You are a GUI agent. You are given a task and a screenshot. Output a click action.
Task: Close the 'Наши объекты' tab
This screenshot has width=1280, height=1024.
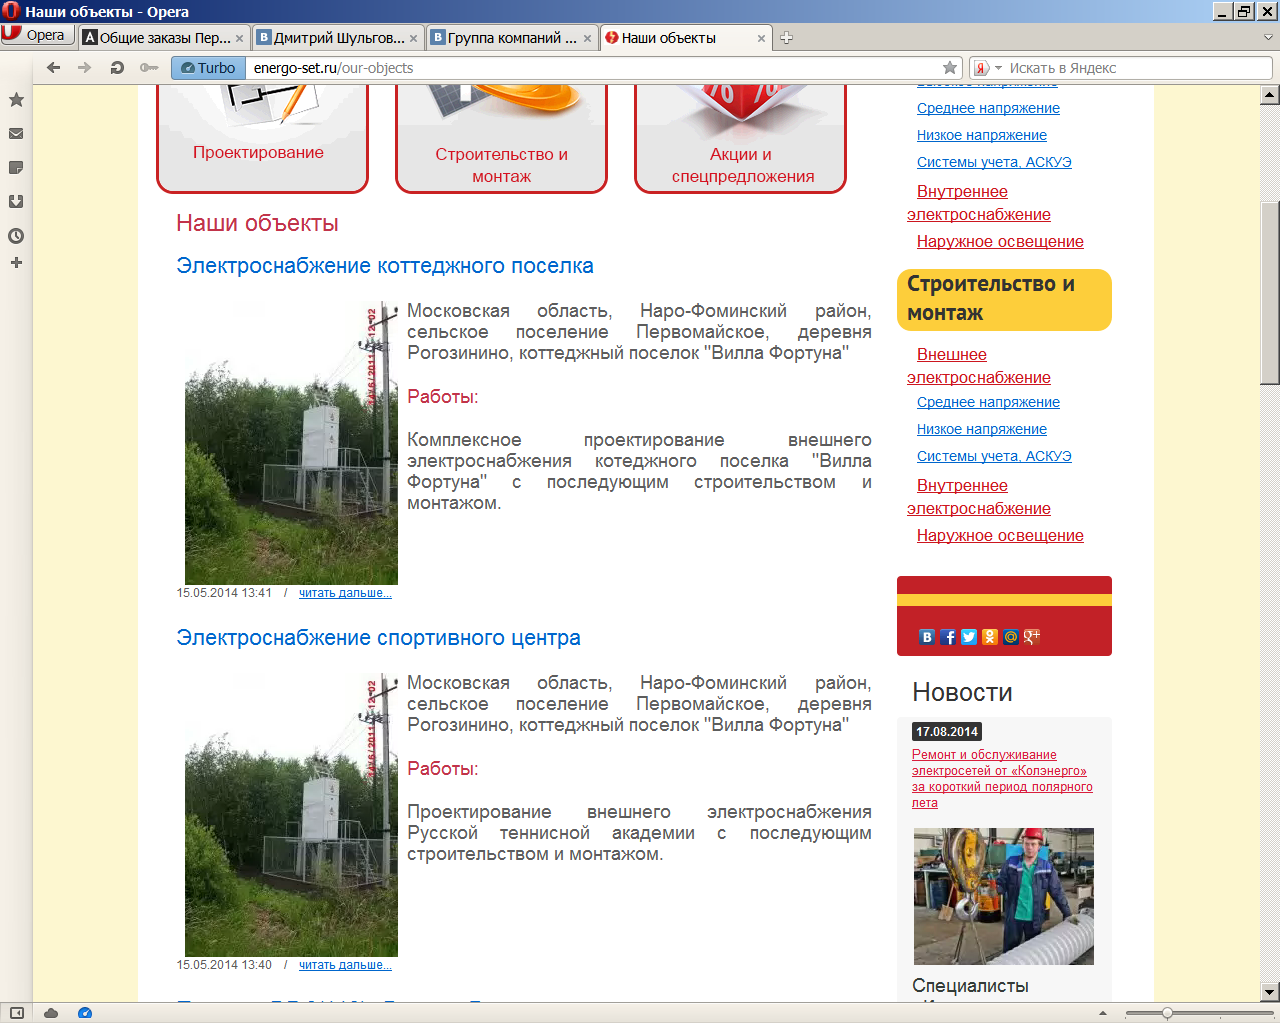click(x=762, y=39)
